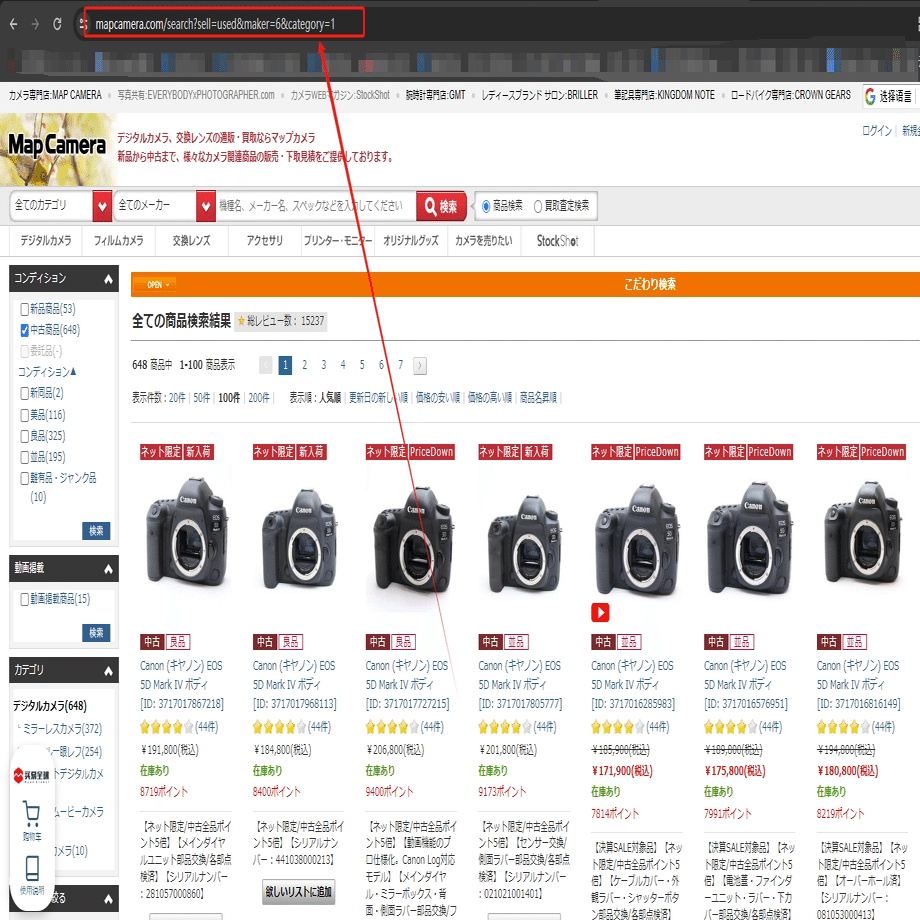The width and height of the screenshot is (920, 920).
Task: Sort by 価格の高い順
Action: 489,398
